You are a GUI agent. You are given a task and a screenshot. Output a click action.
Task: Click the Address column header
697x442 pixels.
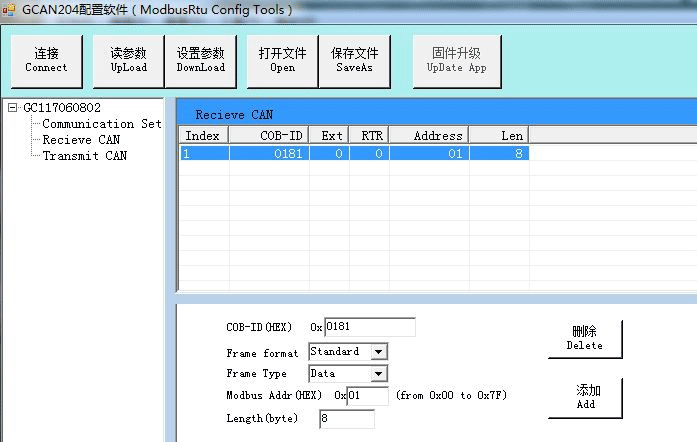point(429,135)
